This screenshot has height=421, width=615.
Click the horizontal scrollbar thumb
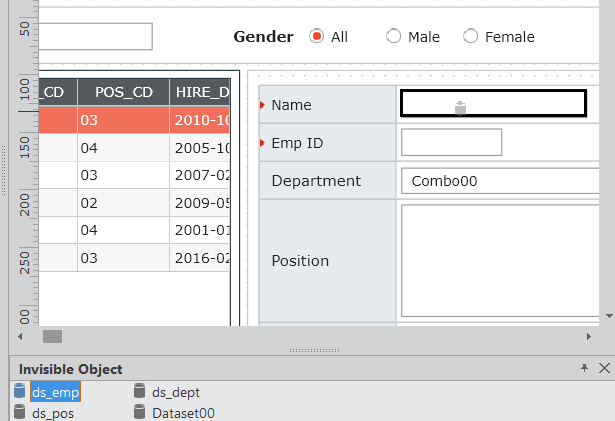coord(52,336)
